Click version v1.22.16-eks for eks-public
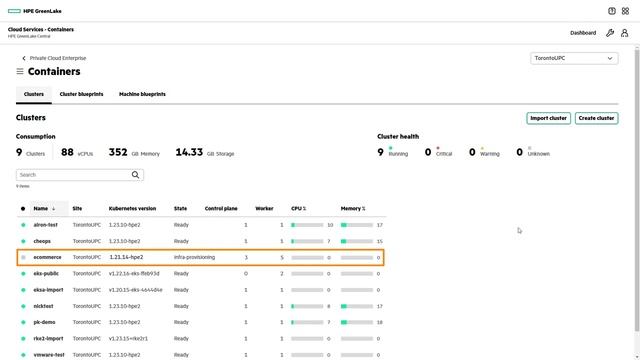Screen dimensions: 640x360 tap(134, 274)
